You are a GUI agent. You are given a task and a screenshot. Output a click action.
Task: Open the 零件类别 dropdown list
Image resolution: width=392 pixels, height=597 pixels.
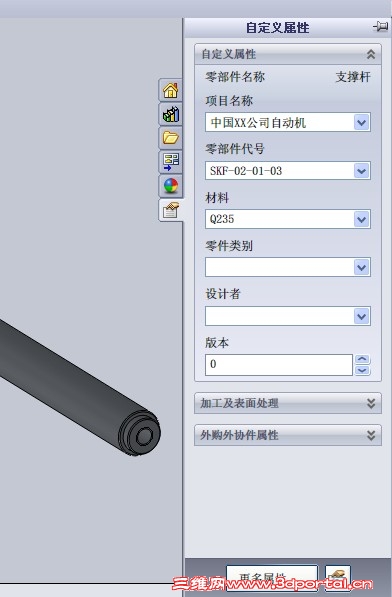[362, 267]
